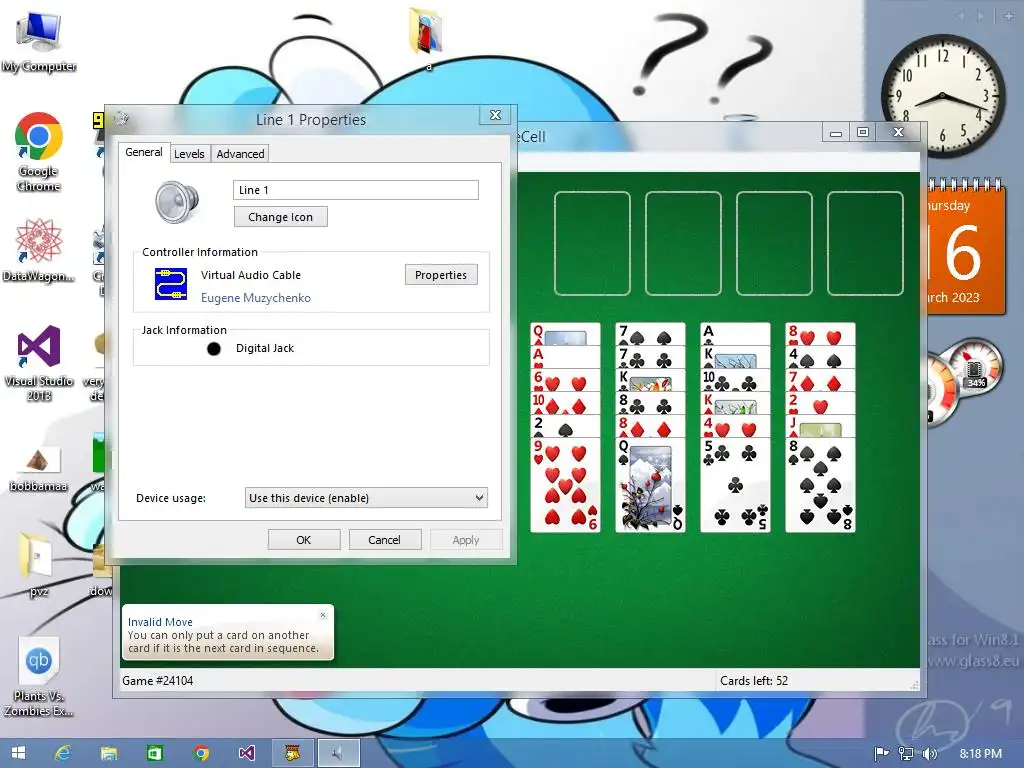Select the 5 of clubs card
1024x768 pixels.
click(735, 485)
